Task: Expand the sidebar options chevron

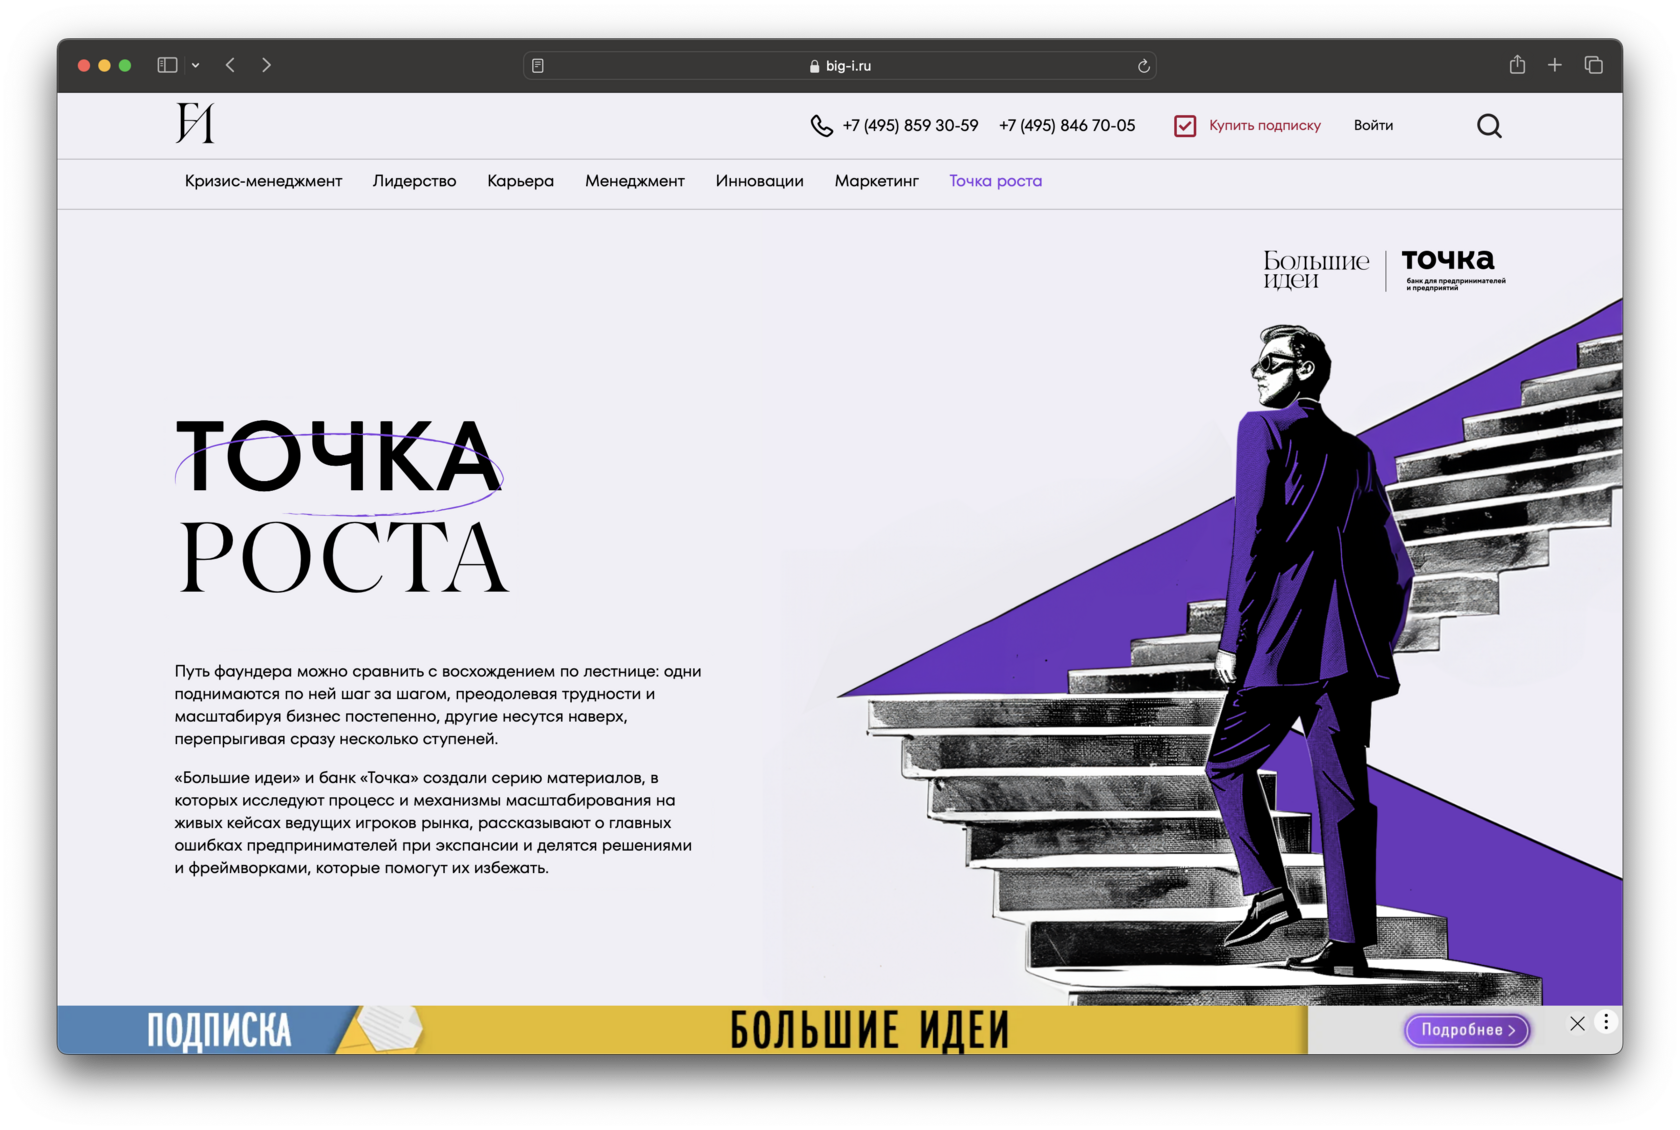Action: coord(196,65)
